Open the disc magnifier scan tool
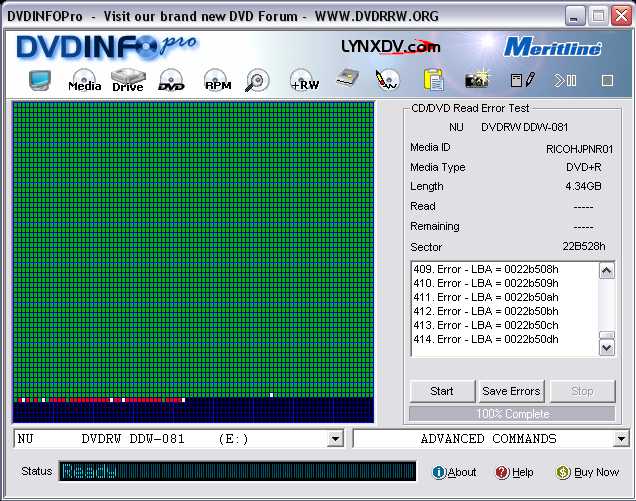 tap(257, 80)
